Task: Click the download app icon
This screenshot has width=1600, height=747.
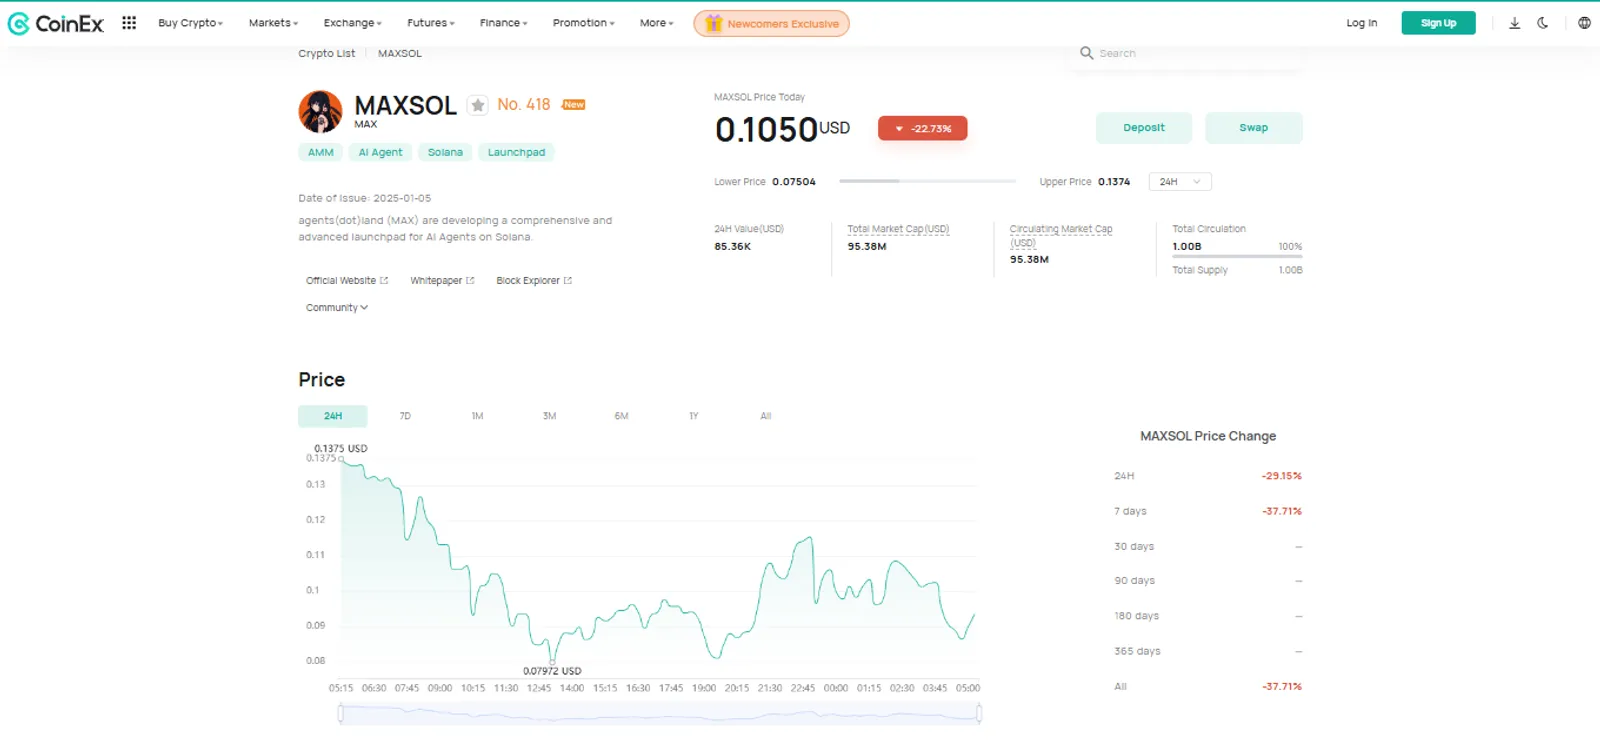Action: (x=1514, y=23)
